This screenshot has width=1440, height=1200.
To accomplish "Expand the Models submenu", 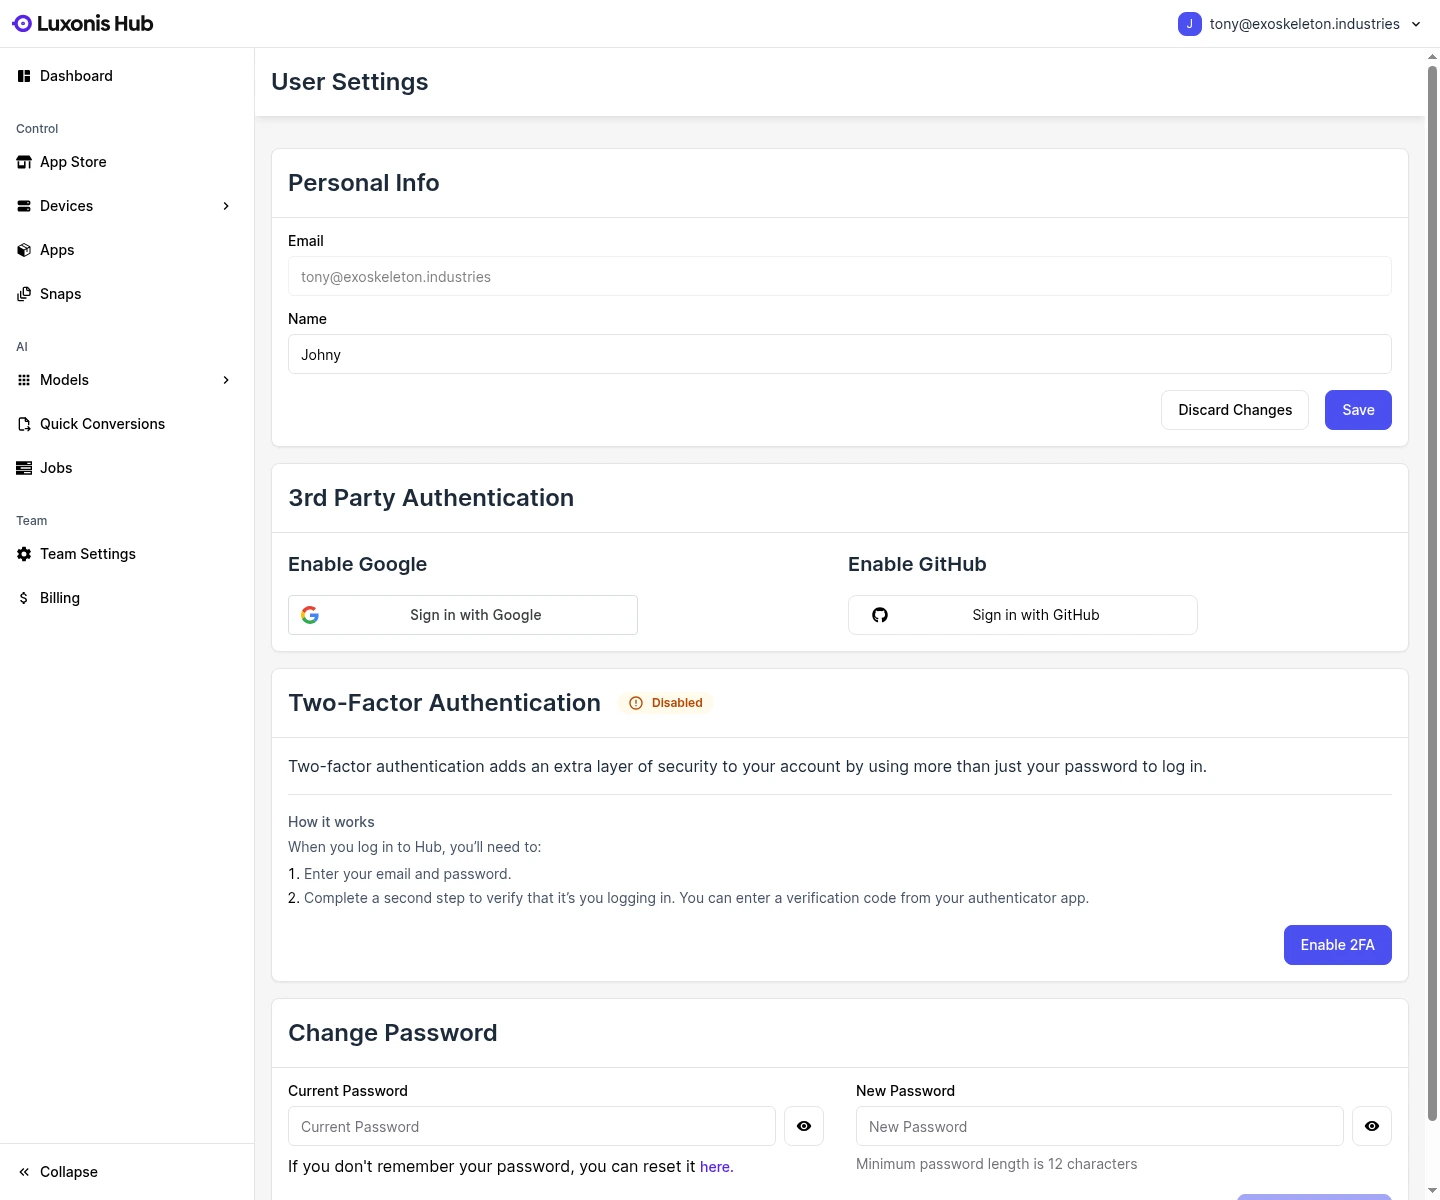I will (226, 380).
